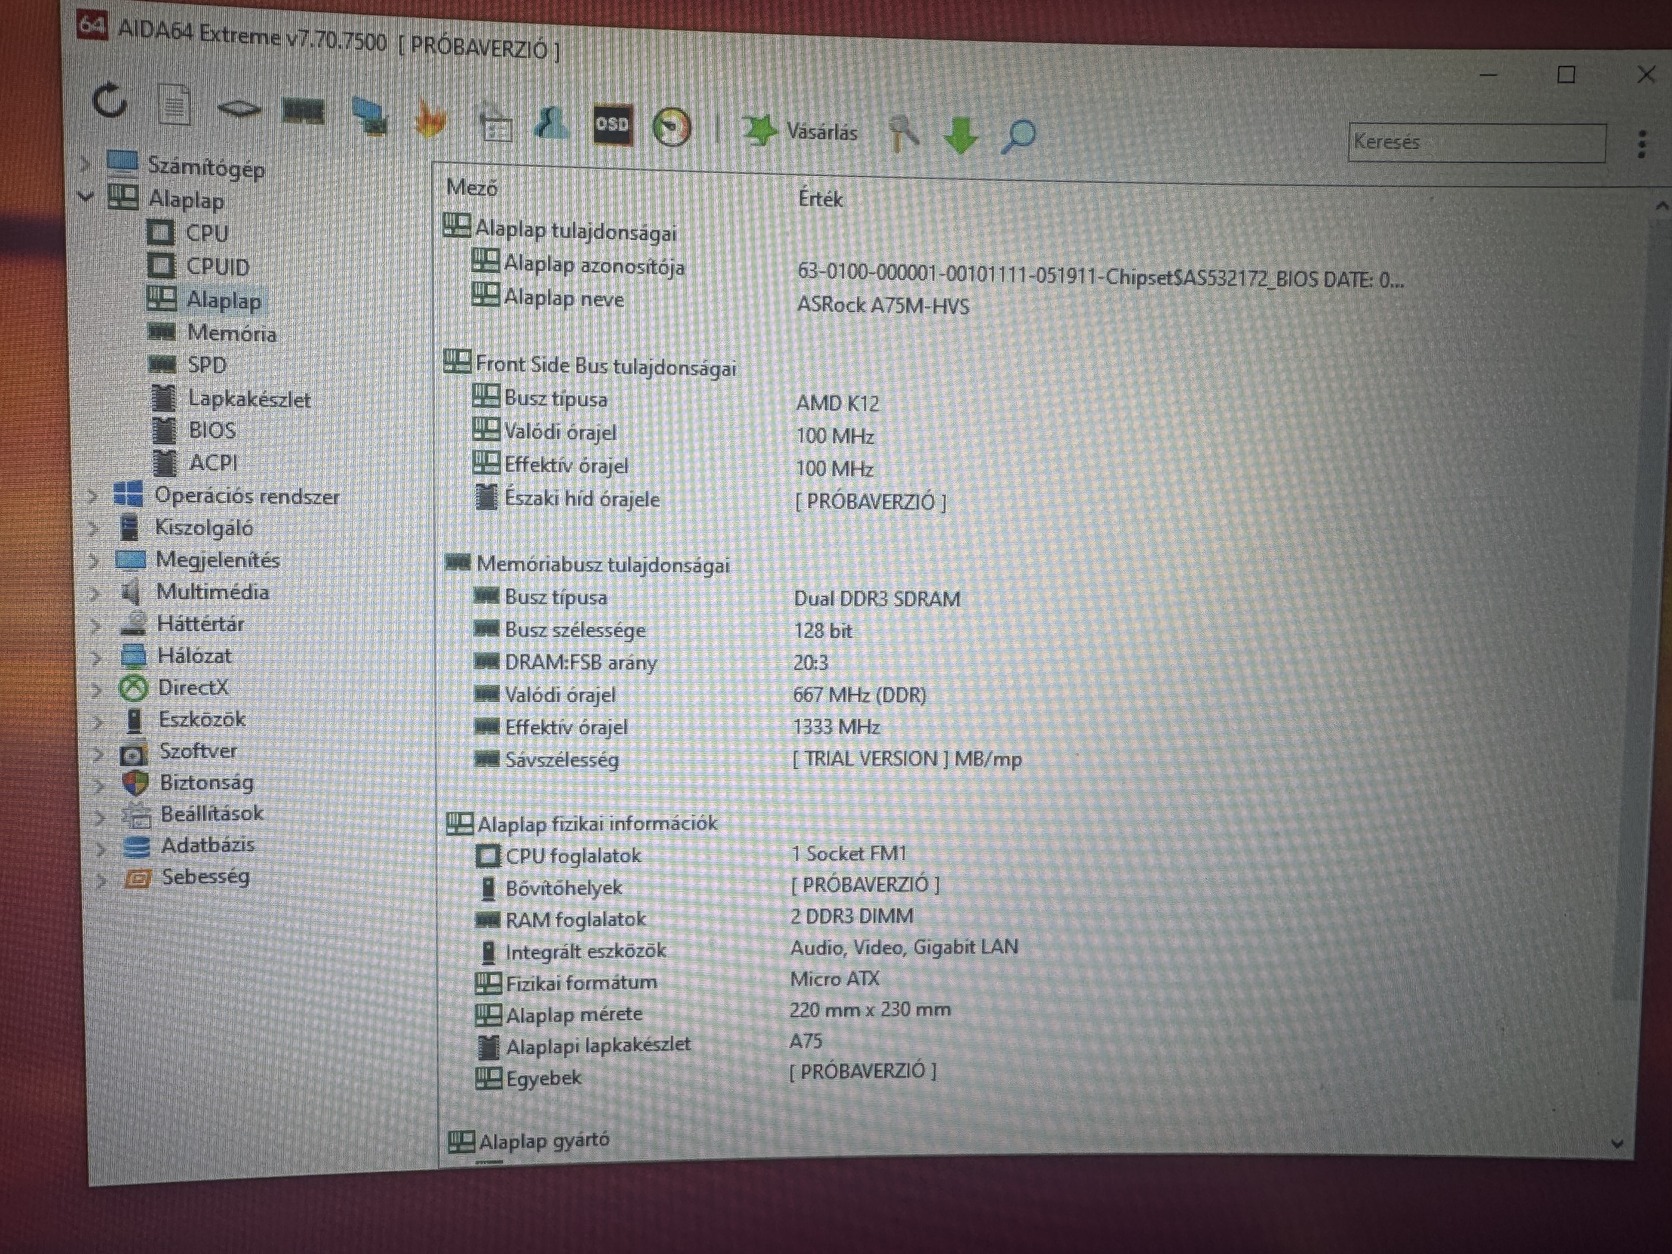Start the stability test flame icon
The width and height of the screenshot is (1672, 1254).
[x=431, y=119]
